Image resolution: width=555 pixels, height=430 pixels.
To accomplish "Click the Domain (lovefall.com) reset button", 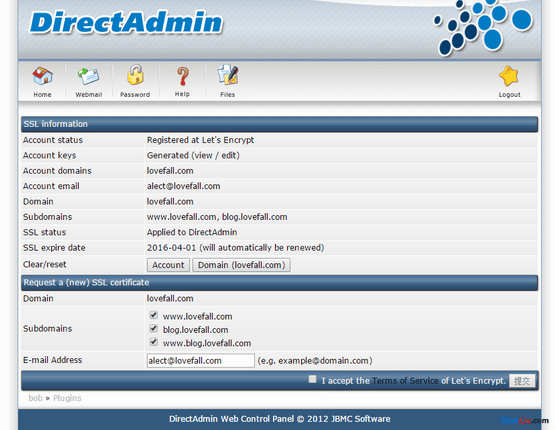I will pos(241,265).
